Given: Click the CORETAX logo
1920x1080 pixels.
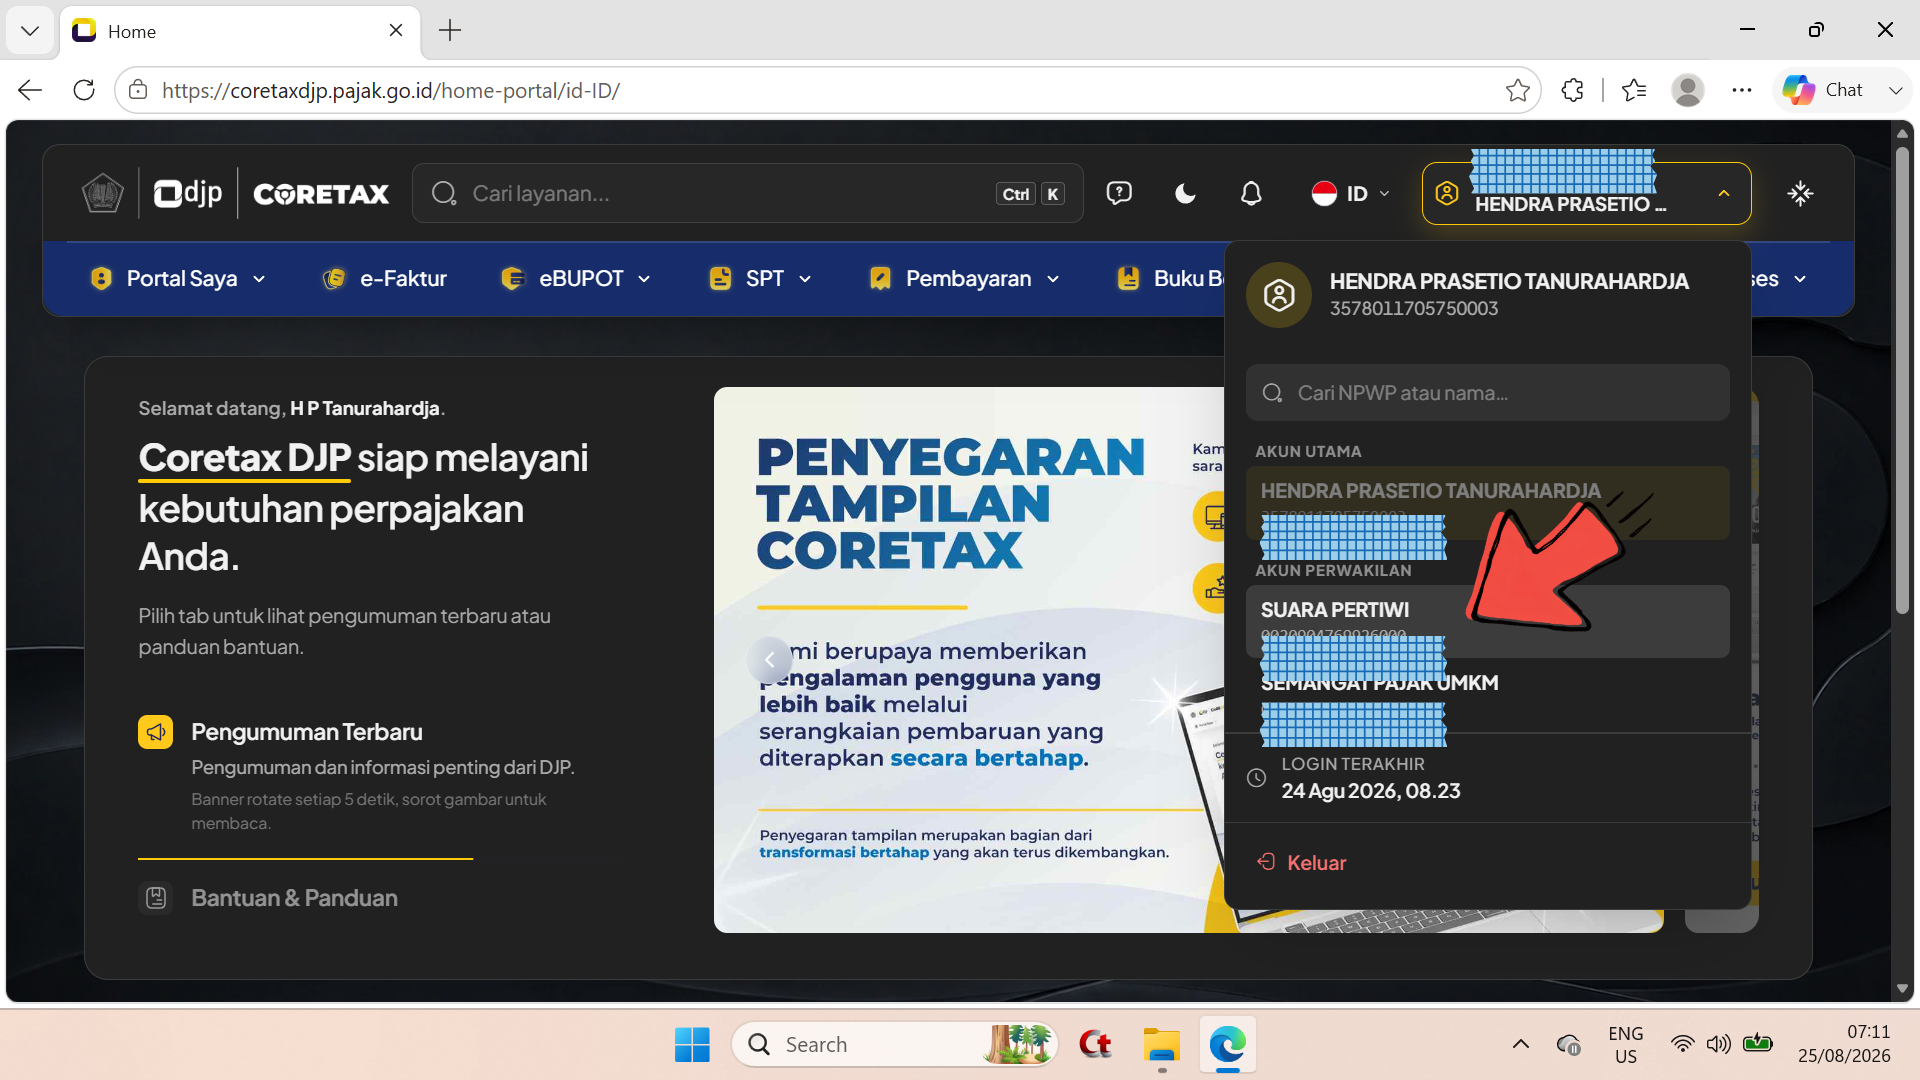Looking at the screenshot, I should (321, 194).
